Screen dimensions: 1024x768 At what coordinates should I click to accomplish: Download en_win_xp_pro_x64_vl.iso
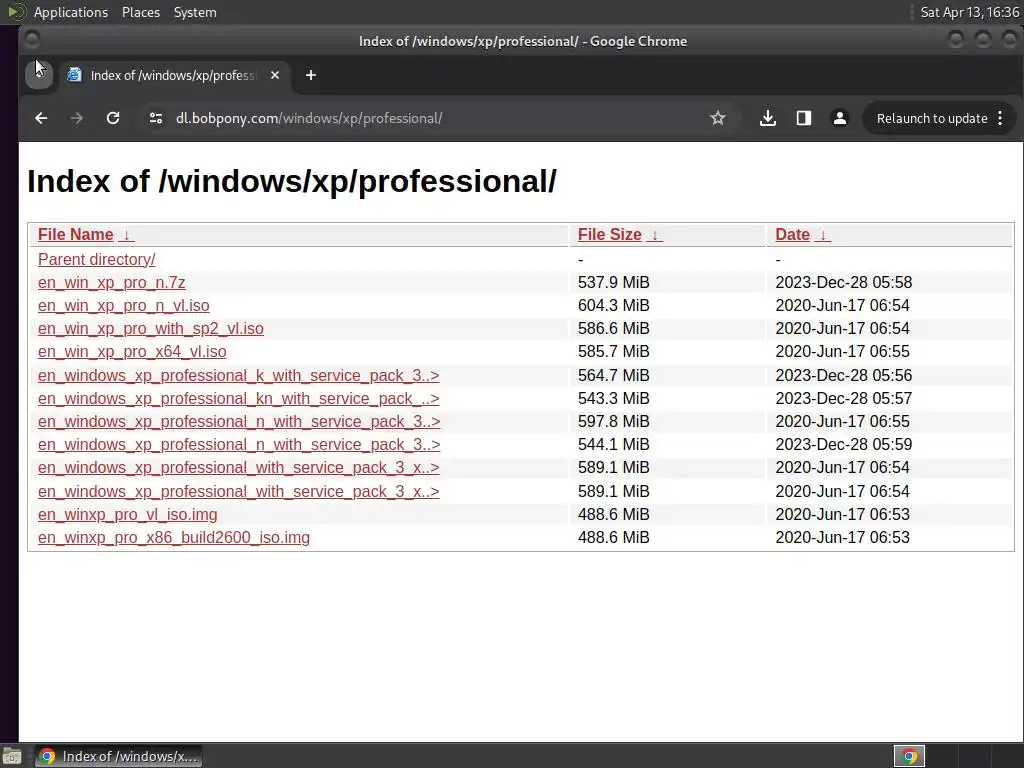coord(132,351)
